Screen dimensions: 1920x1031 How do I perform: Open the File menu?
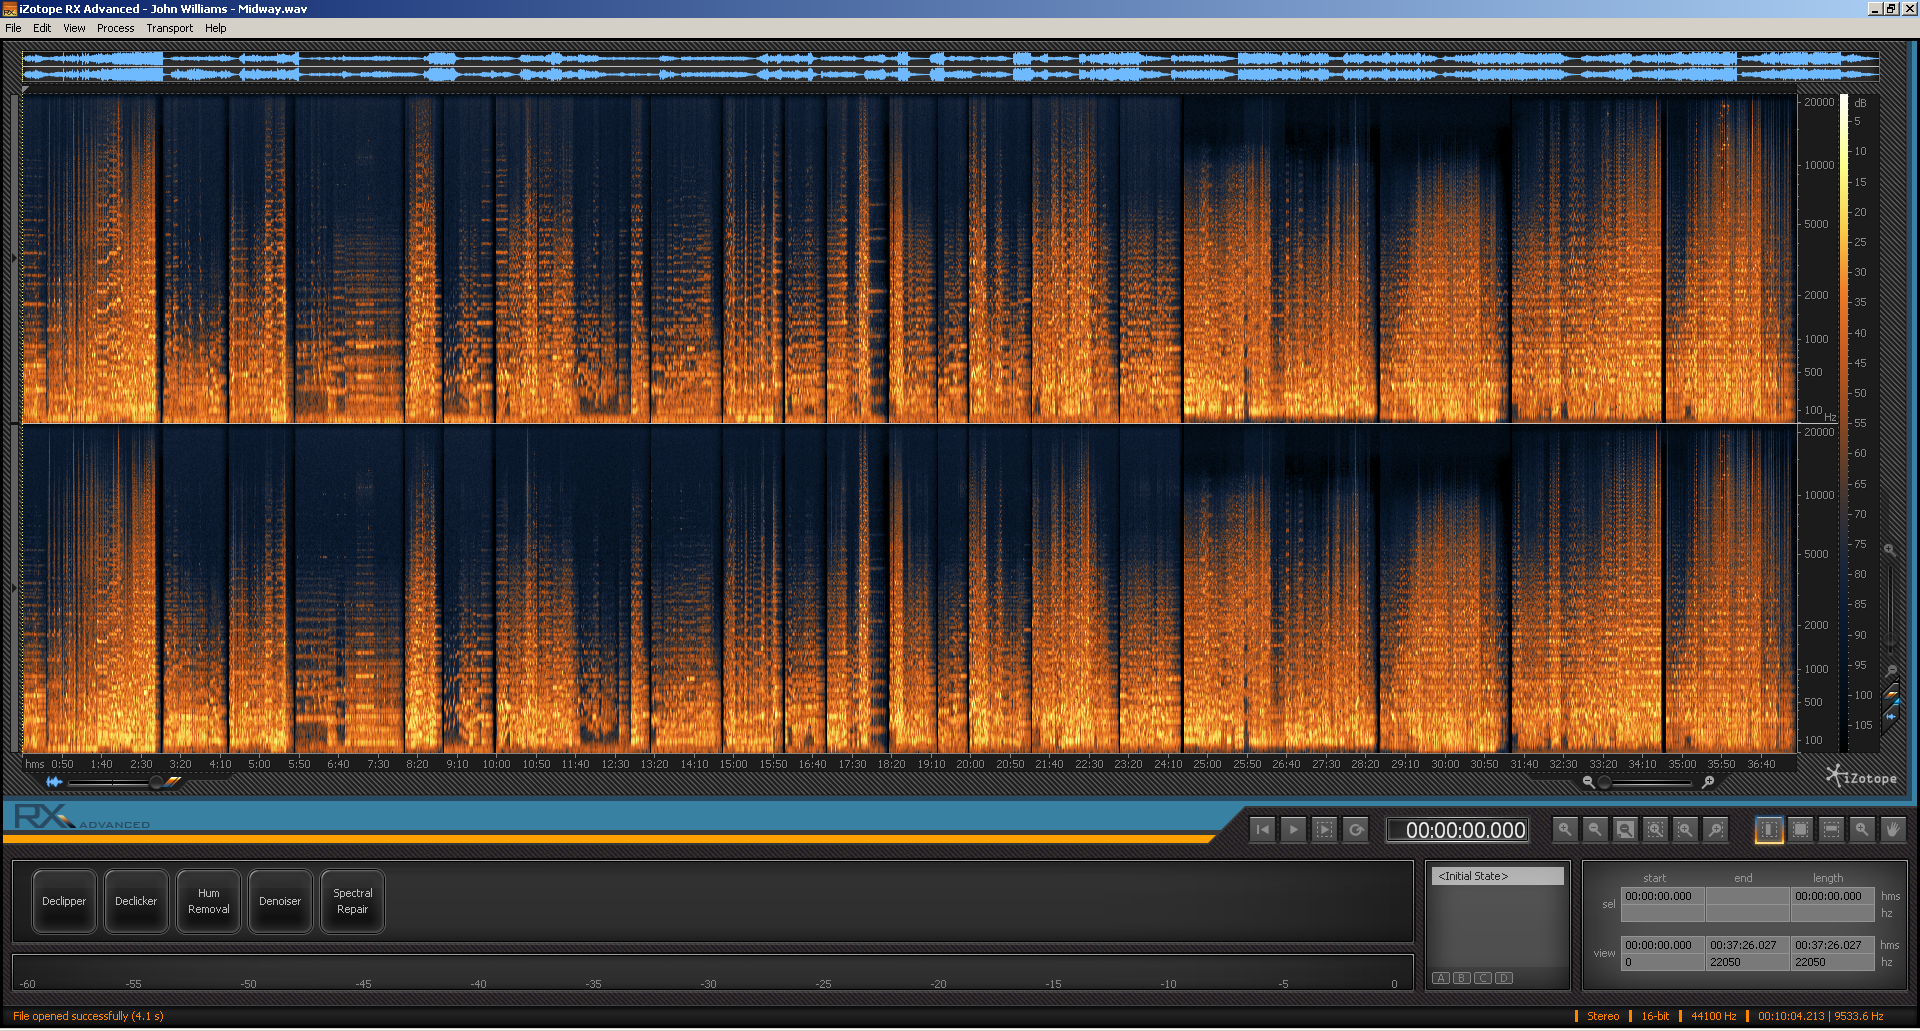pos(13,28)
